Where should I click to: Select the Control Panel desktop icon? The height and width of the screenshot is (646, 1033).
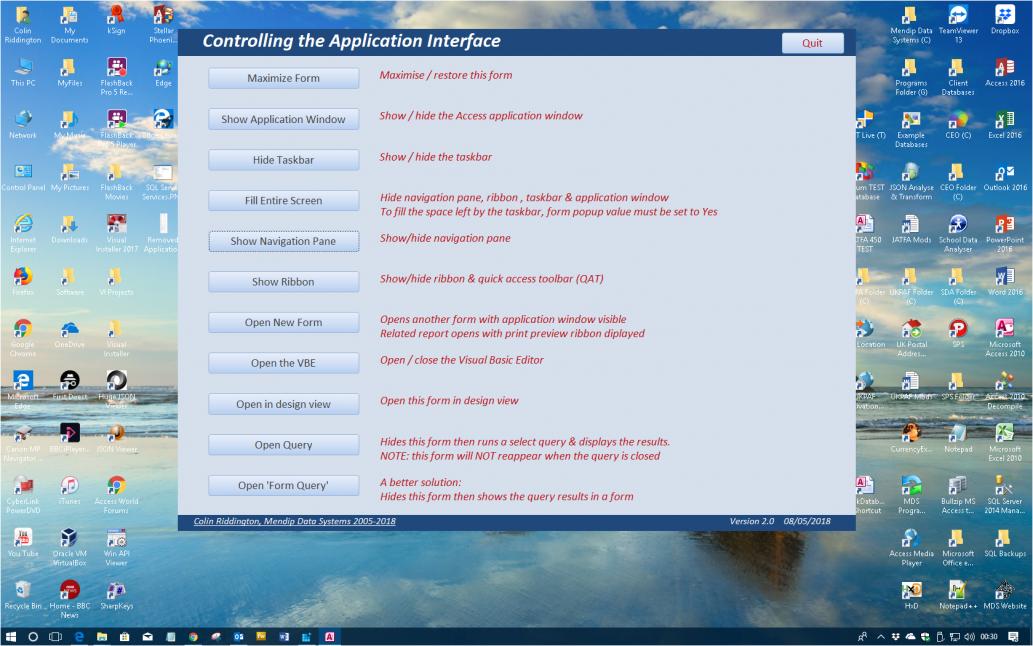click(23, 176)
